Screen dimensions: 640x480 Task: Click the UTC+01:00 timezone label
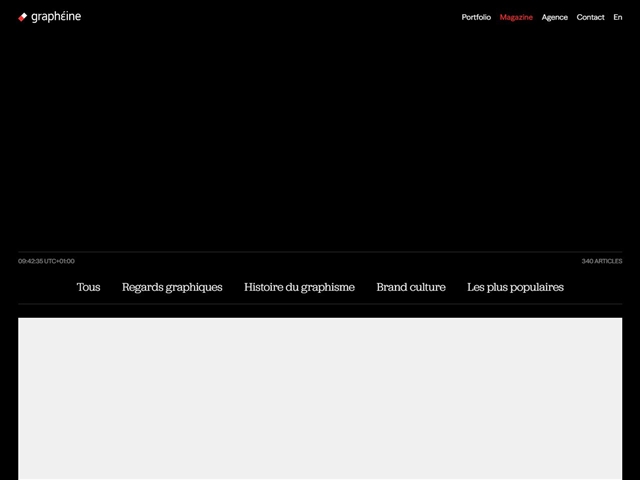[61, 261]
